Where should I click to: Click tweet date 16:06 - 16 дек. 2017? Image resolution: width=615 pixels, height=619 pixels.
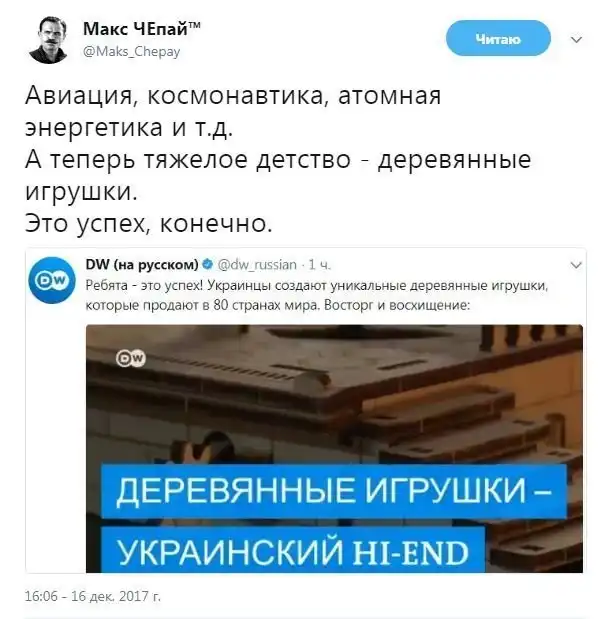tap(93, 596)
